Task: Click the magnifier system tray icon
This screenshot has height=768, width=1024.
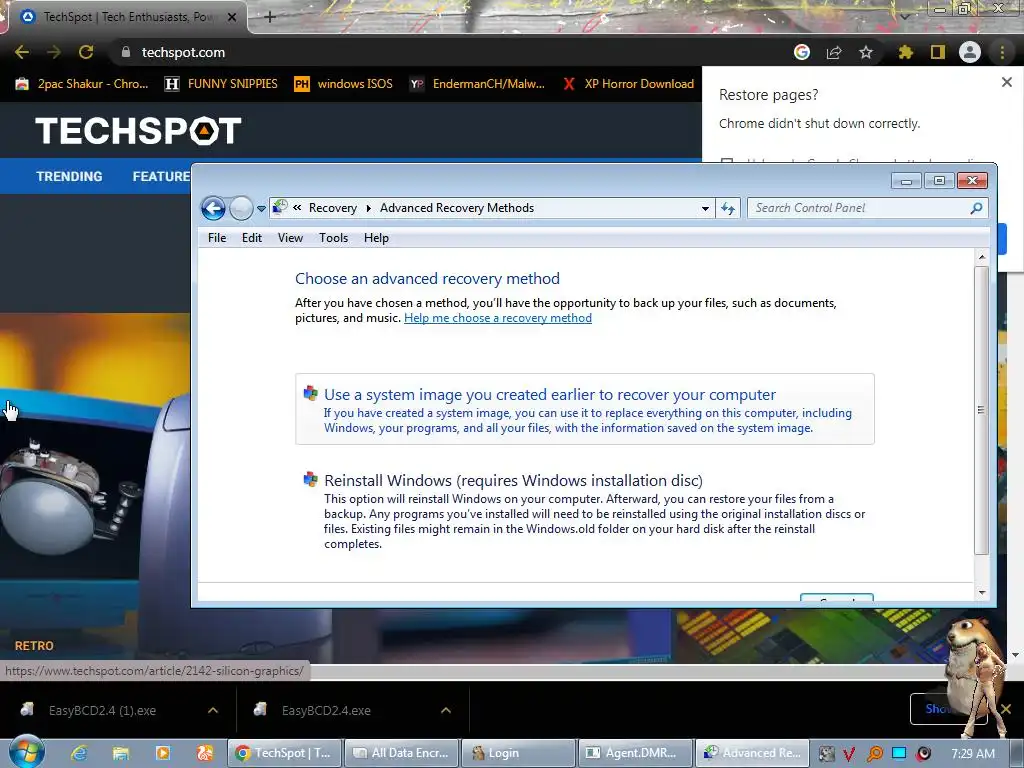Action: pos(874,754)
